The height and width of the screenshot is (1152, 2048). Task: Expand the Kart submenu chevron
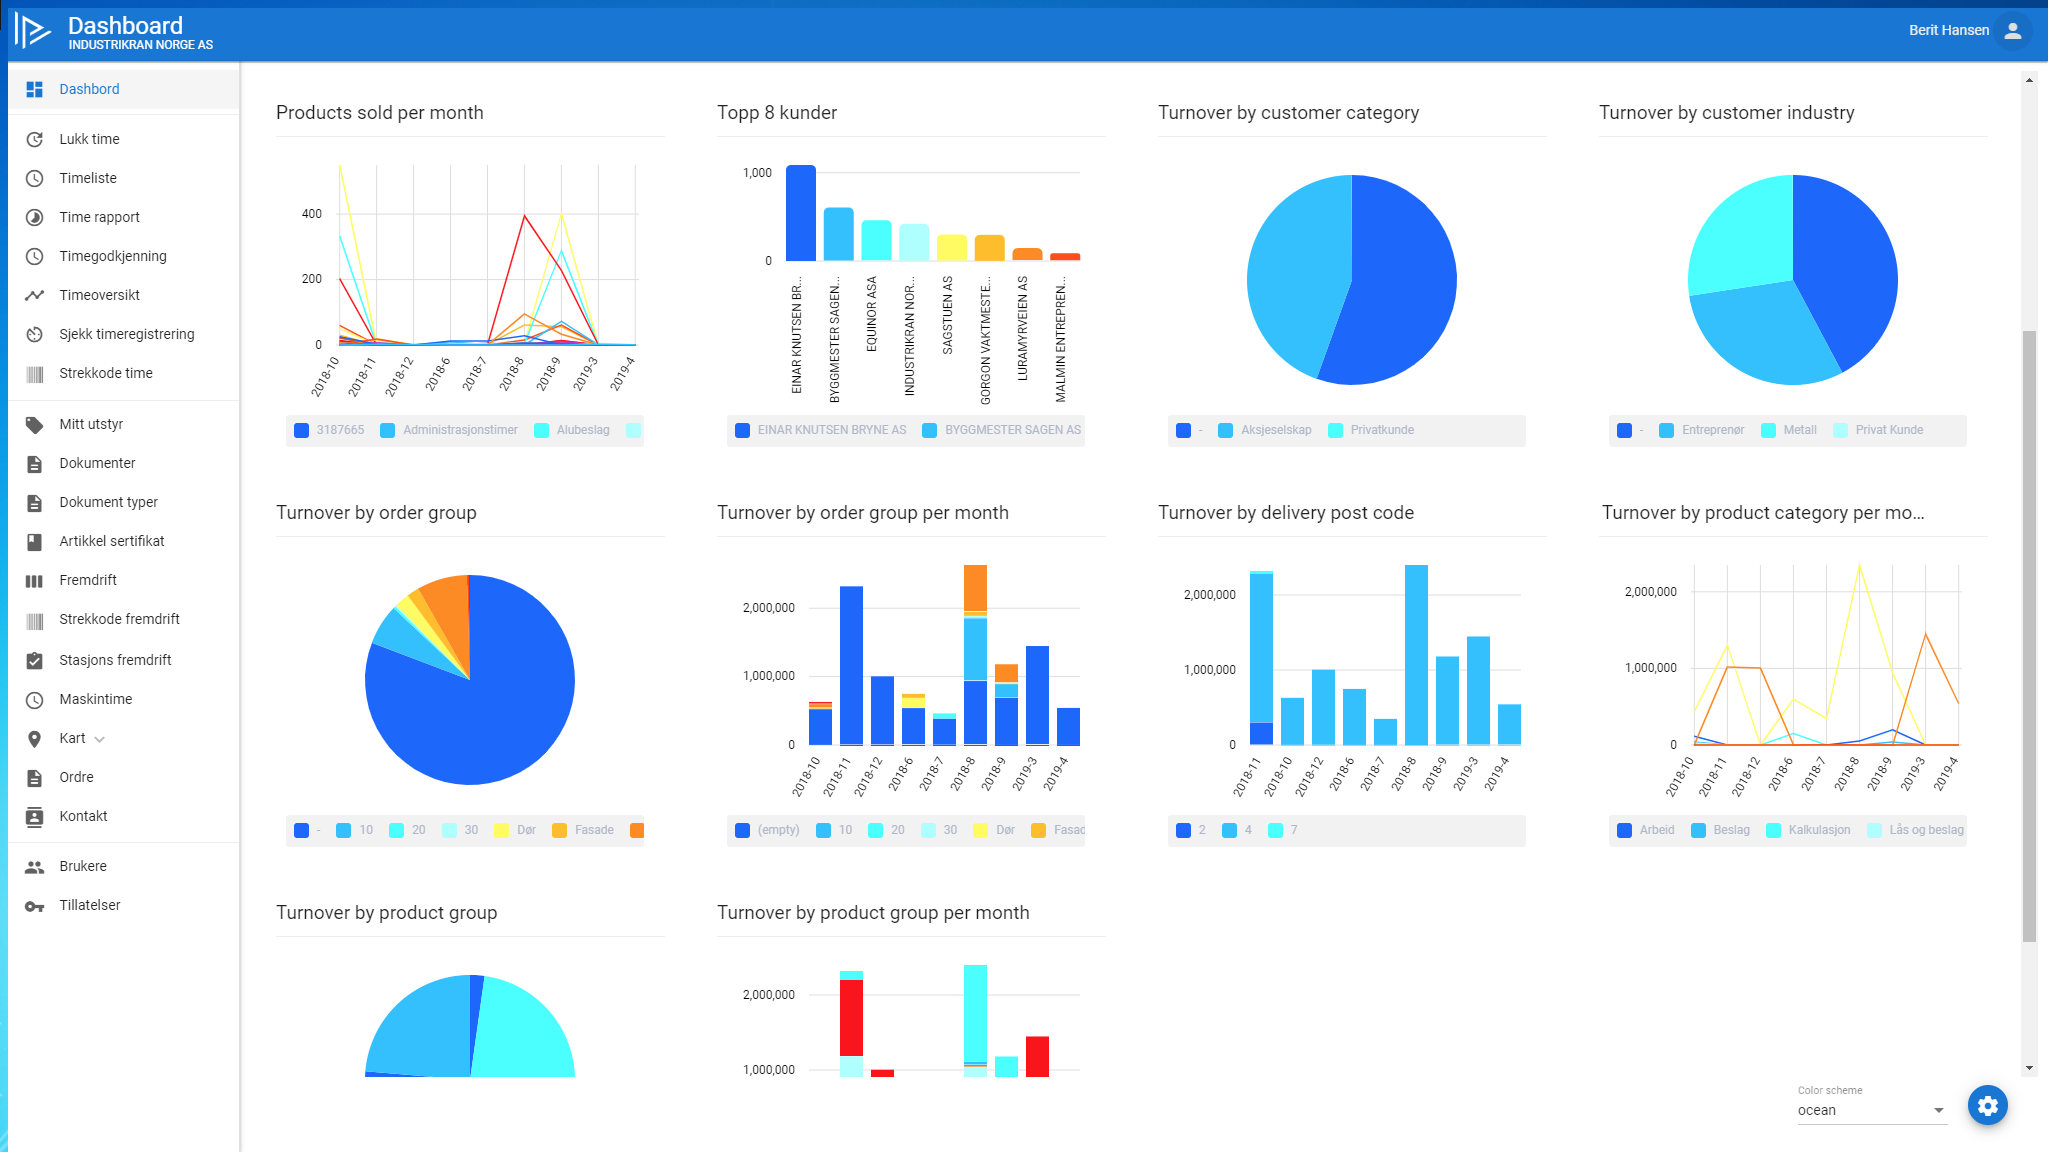99,739
